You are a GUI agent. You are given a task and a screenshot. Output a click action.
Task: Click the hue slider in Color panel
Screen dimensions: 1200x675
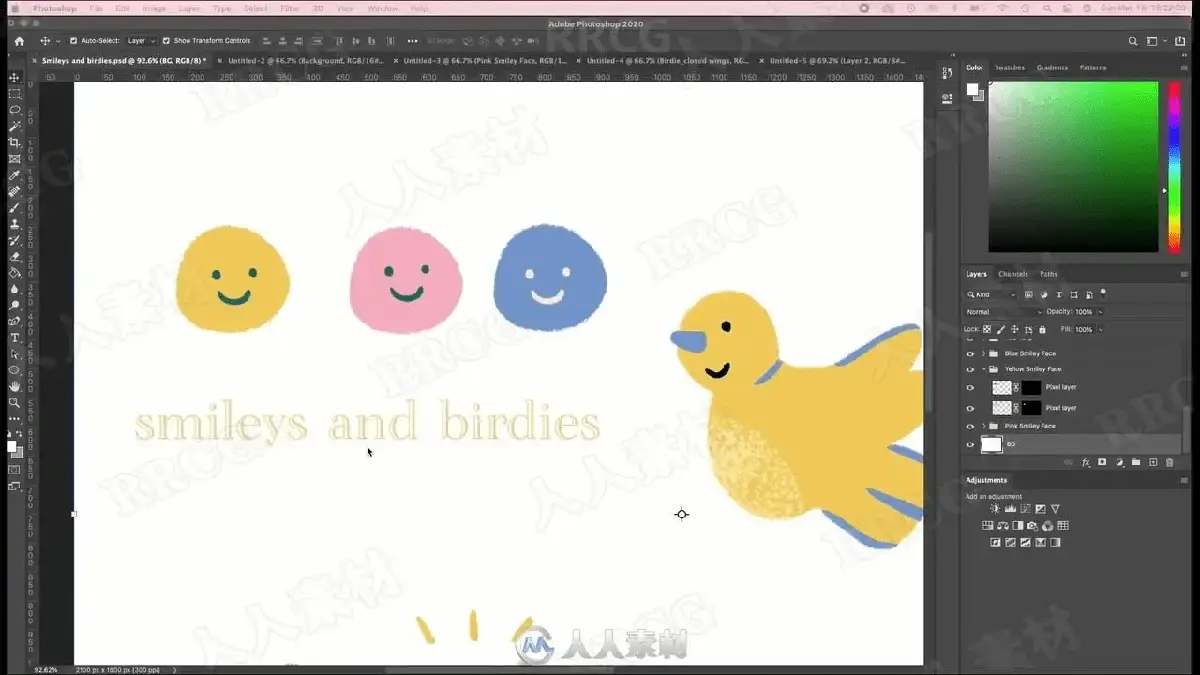pyautogui.click(x=1174, y=167)
